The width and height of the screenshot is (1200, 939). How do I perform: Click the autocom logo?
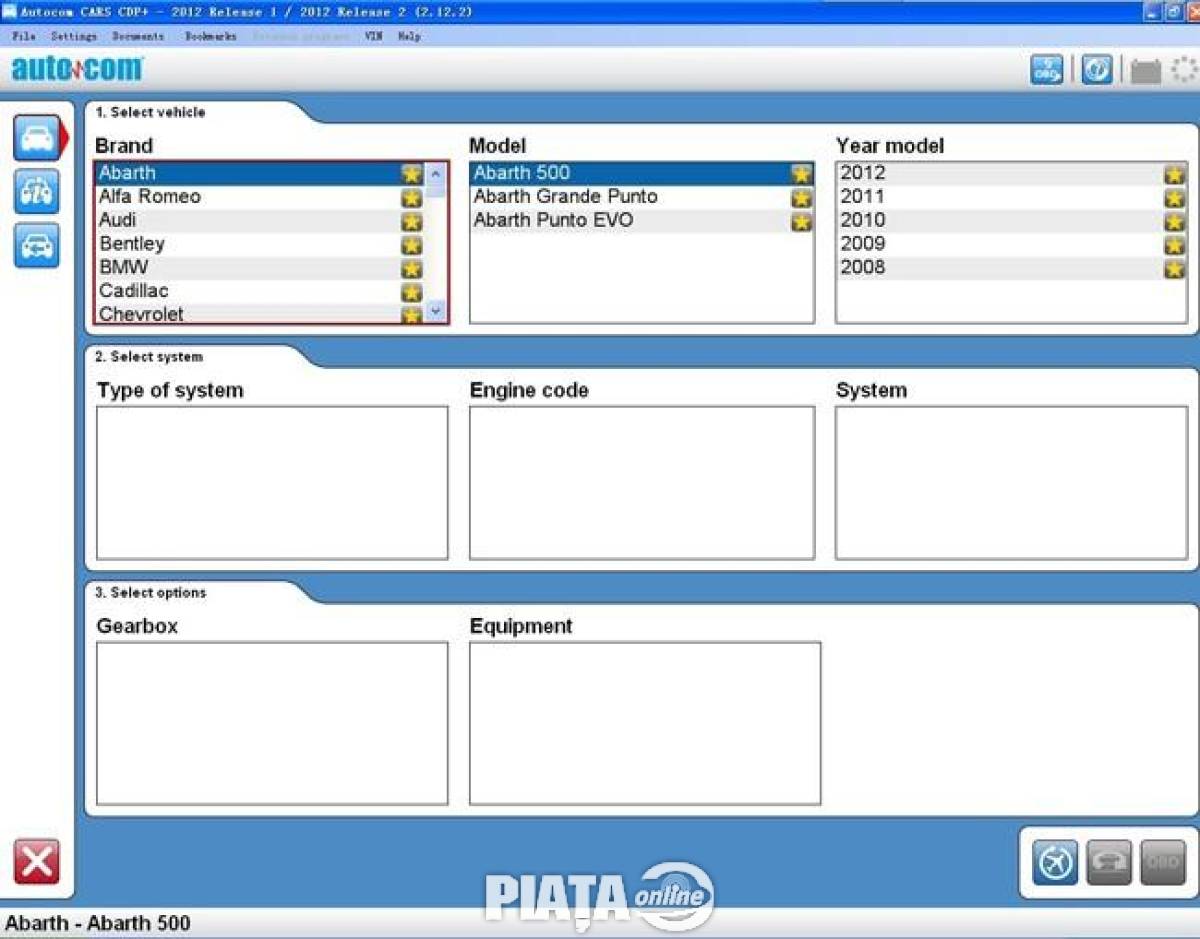tap(77, 69)
